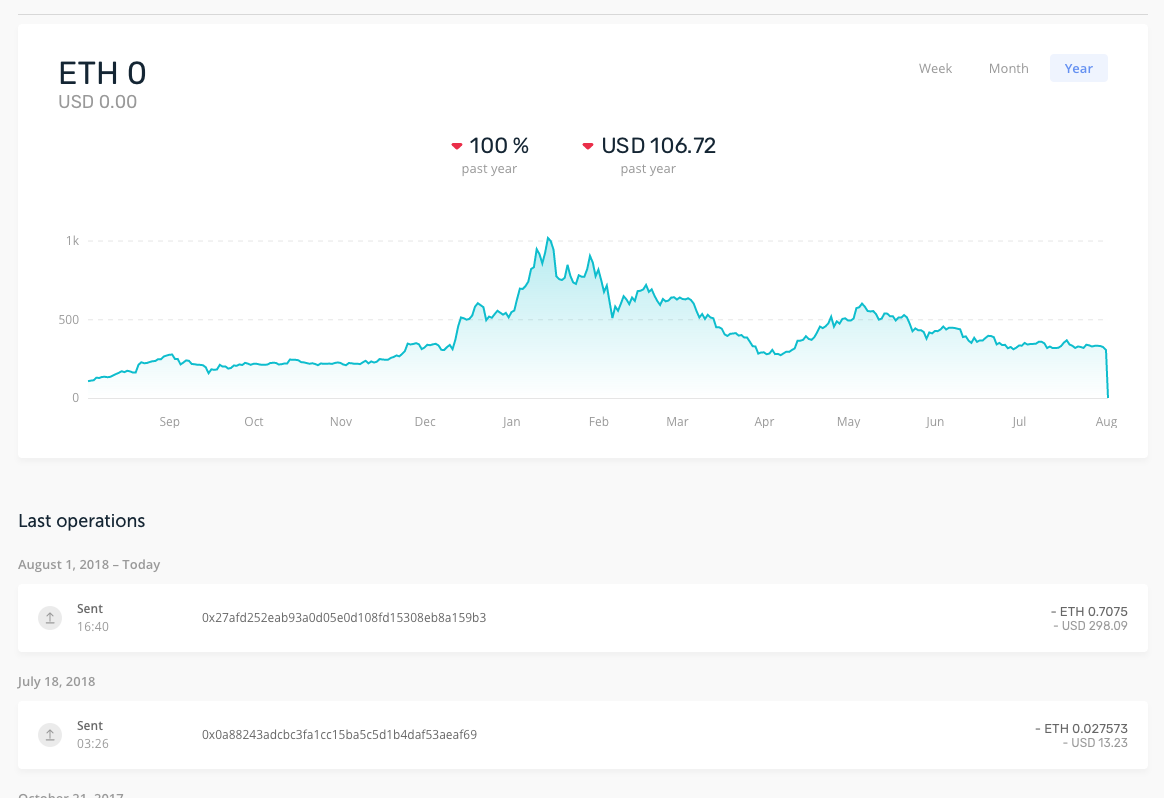
Task: Switch to the Month chart view
Action: pos(1008,68)
